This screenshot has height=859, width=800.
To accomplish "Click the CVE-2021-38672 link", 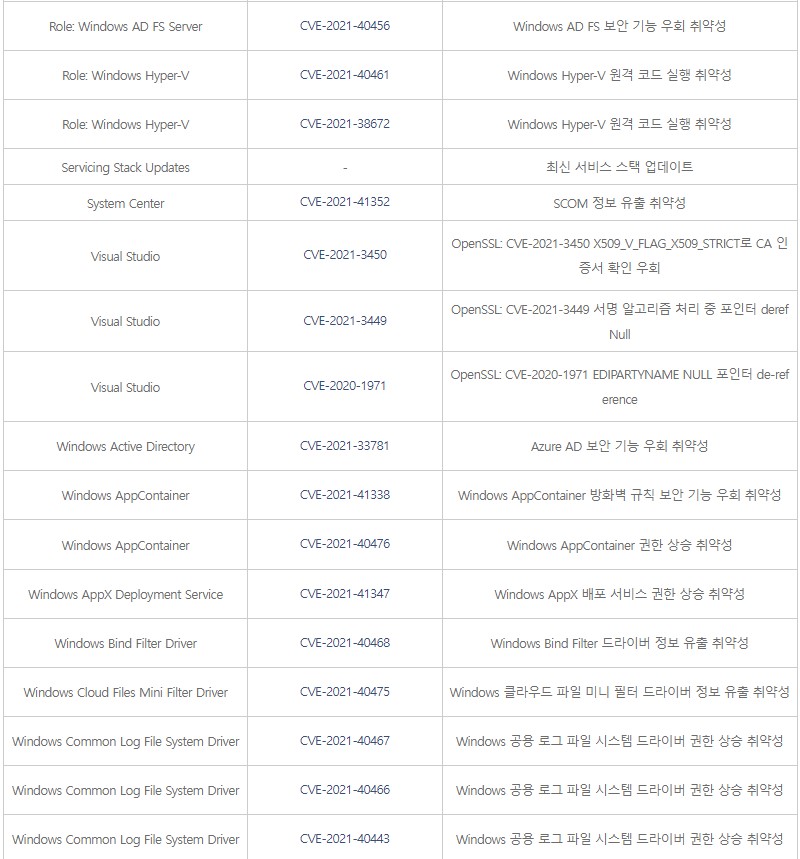I will (344, 124).
